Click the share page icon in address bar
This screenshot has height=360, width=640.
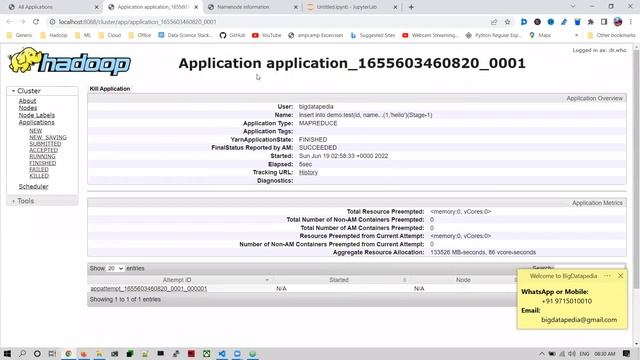click(494, 22)
